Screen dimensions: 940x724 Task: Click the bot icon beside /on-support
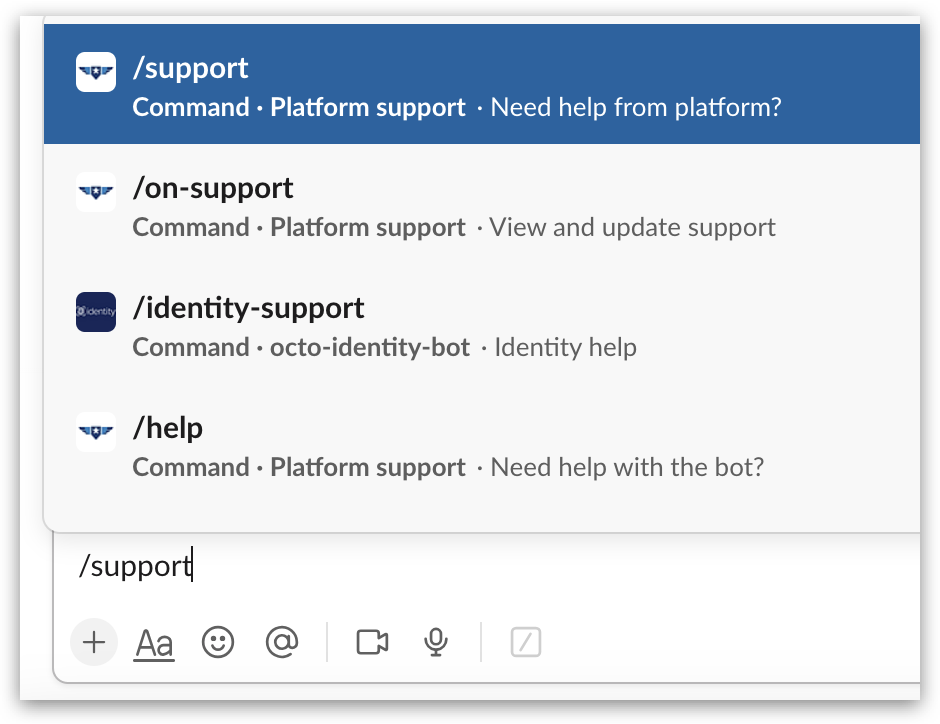pos(95,192)
